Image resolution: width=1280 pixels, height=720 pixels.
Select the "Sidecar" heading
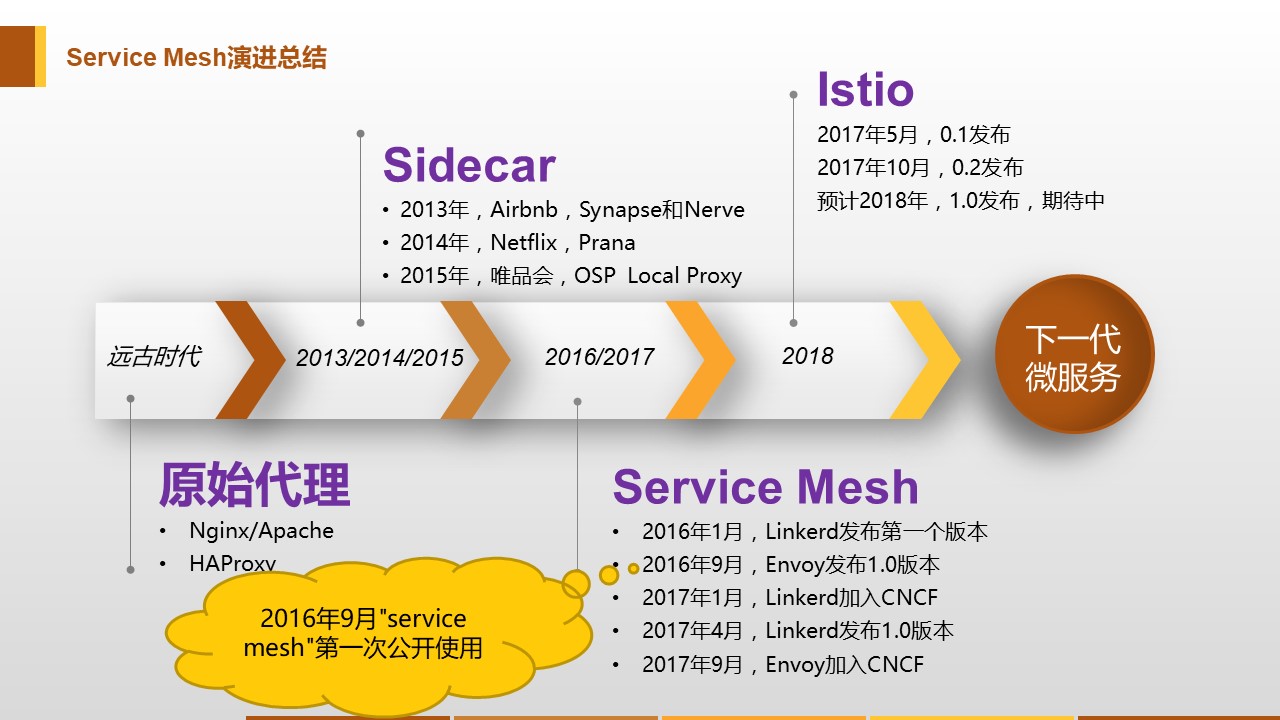pyautogui.click(x=469, y=165)
